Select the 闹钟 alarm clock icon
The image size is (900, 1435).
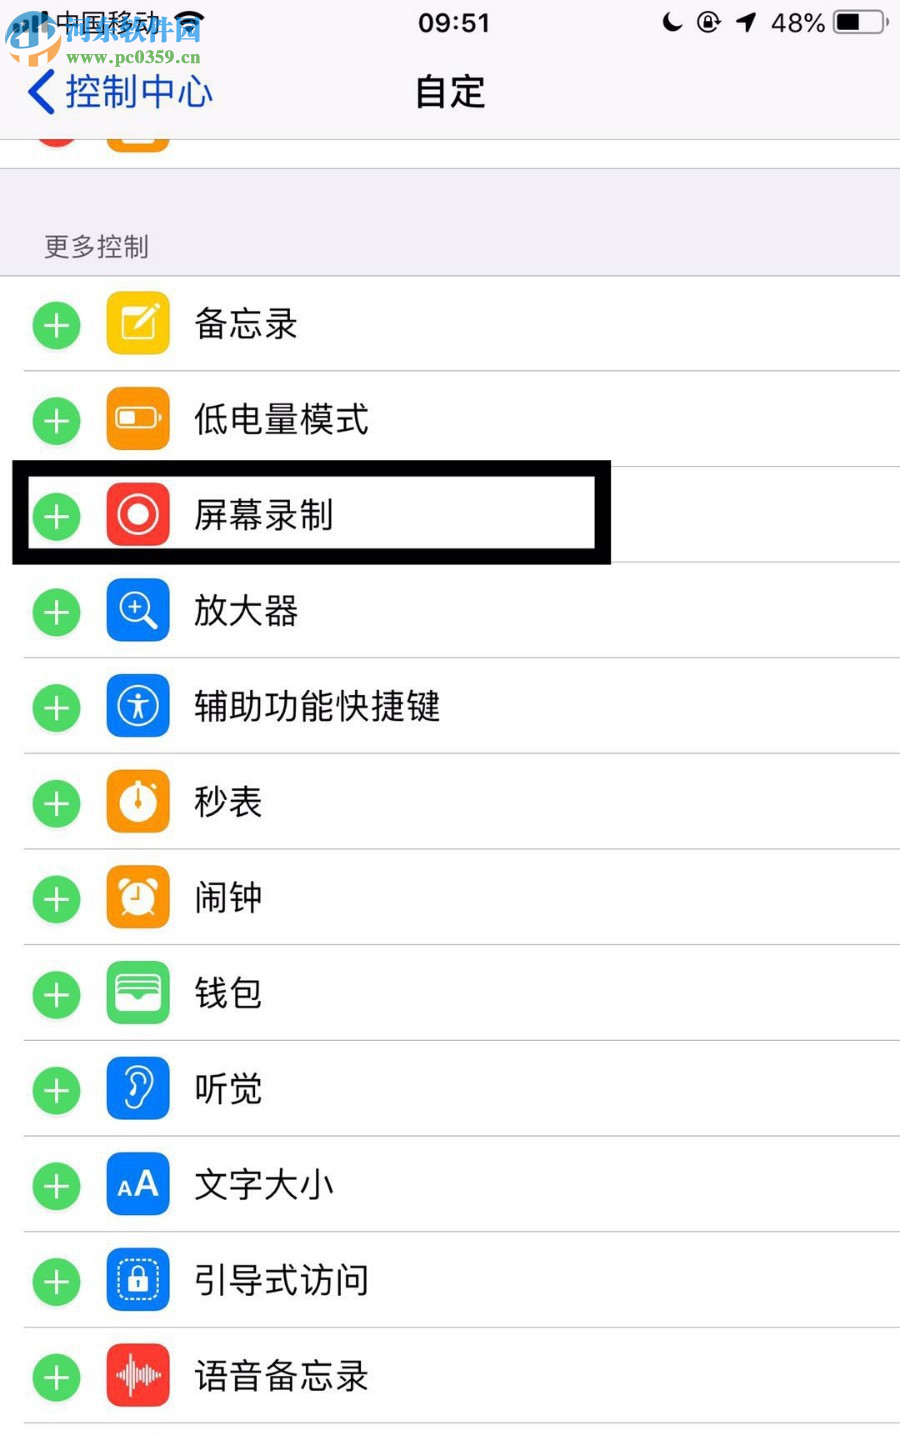pyautogui.click(x=138, y=897)
